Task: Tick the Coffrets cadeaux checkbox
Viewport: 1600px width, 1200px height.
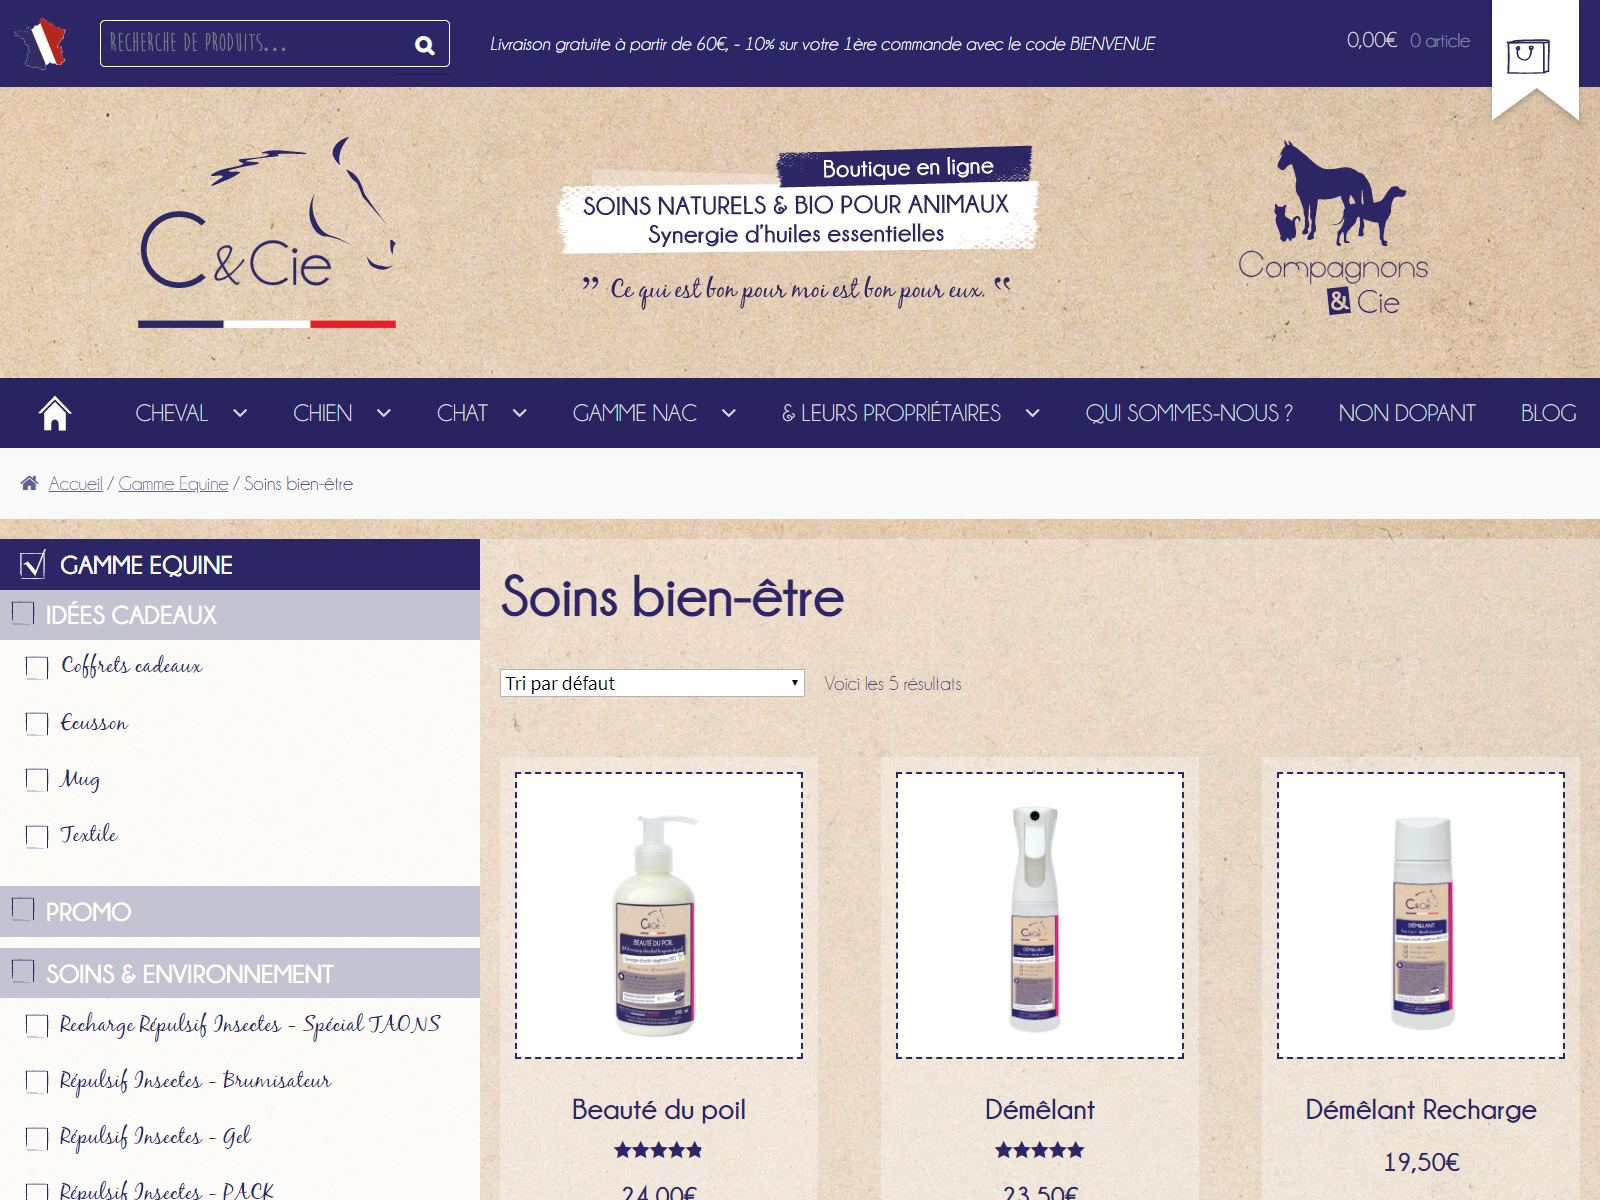Action: click(x=37, y=667)
